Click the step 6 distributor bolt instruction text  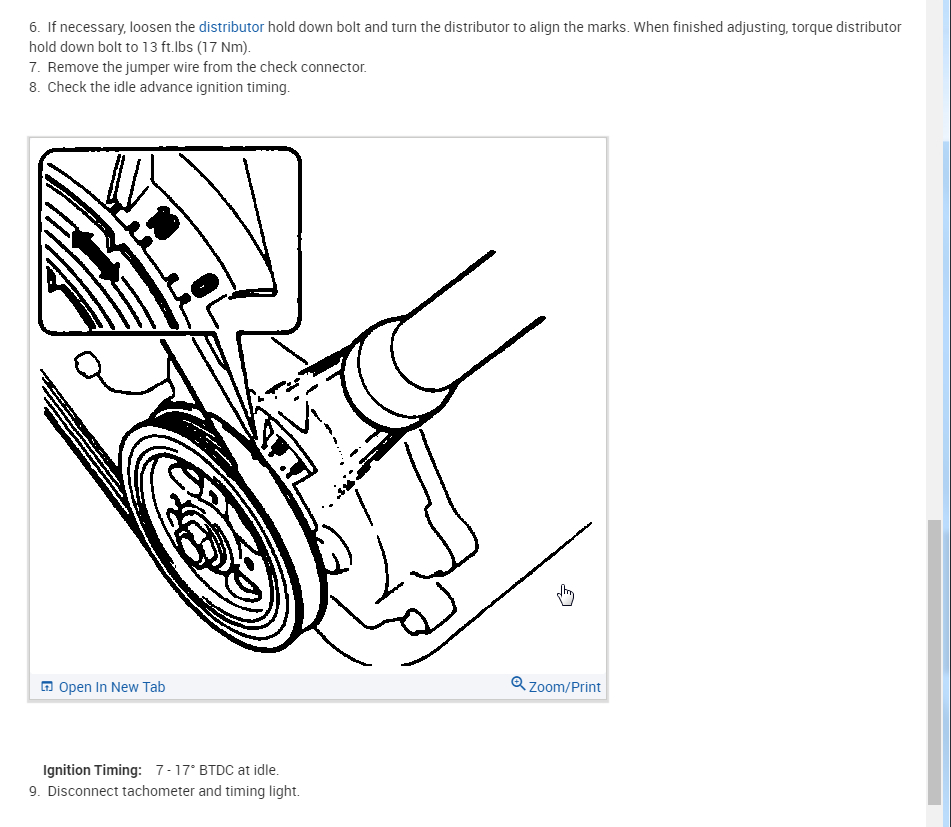coord(465,37)
